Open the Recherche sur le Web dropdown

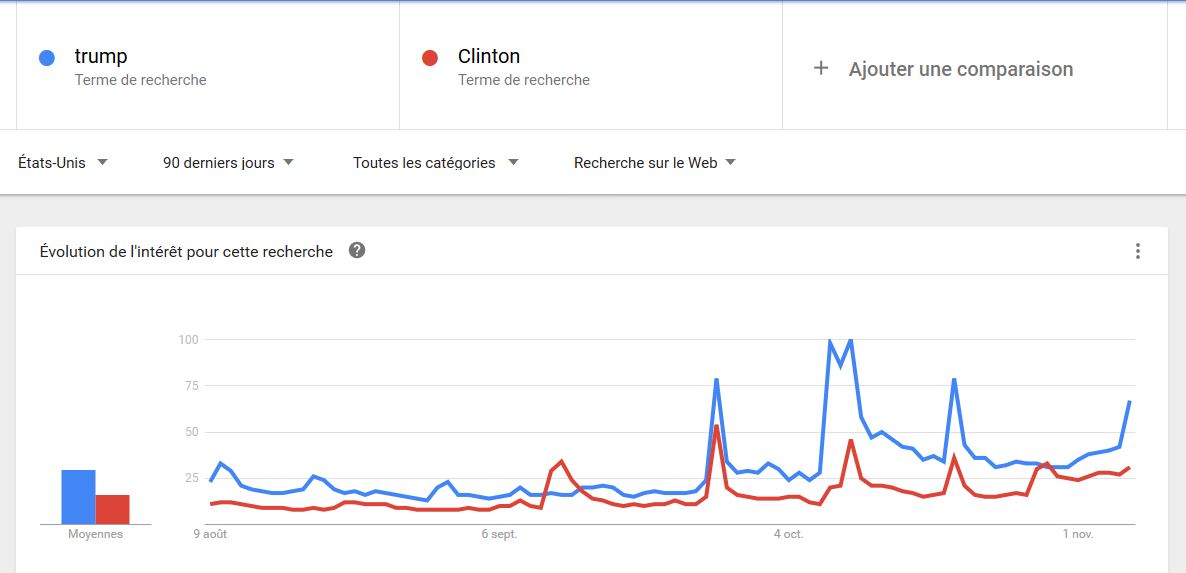point(655,163)
